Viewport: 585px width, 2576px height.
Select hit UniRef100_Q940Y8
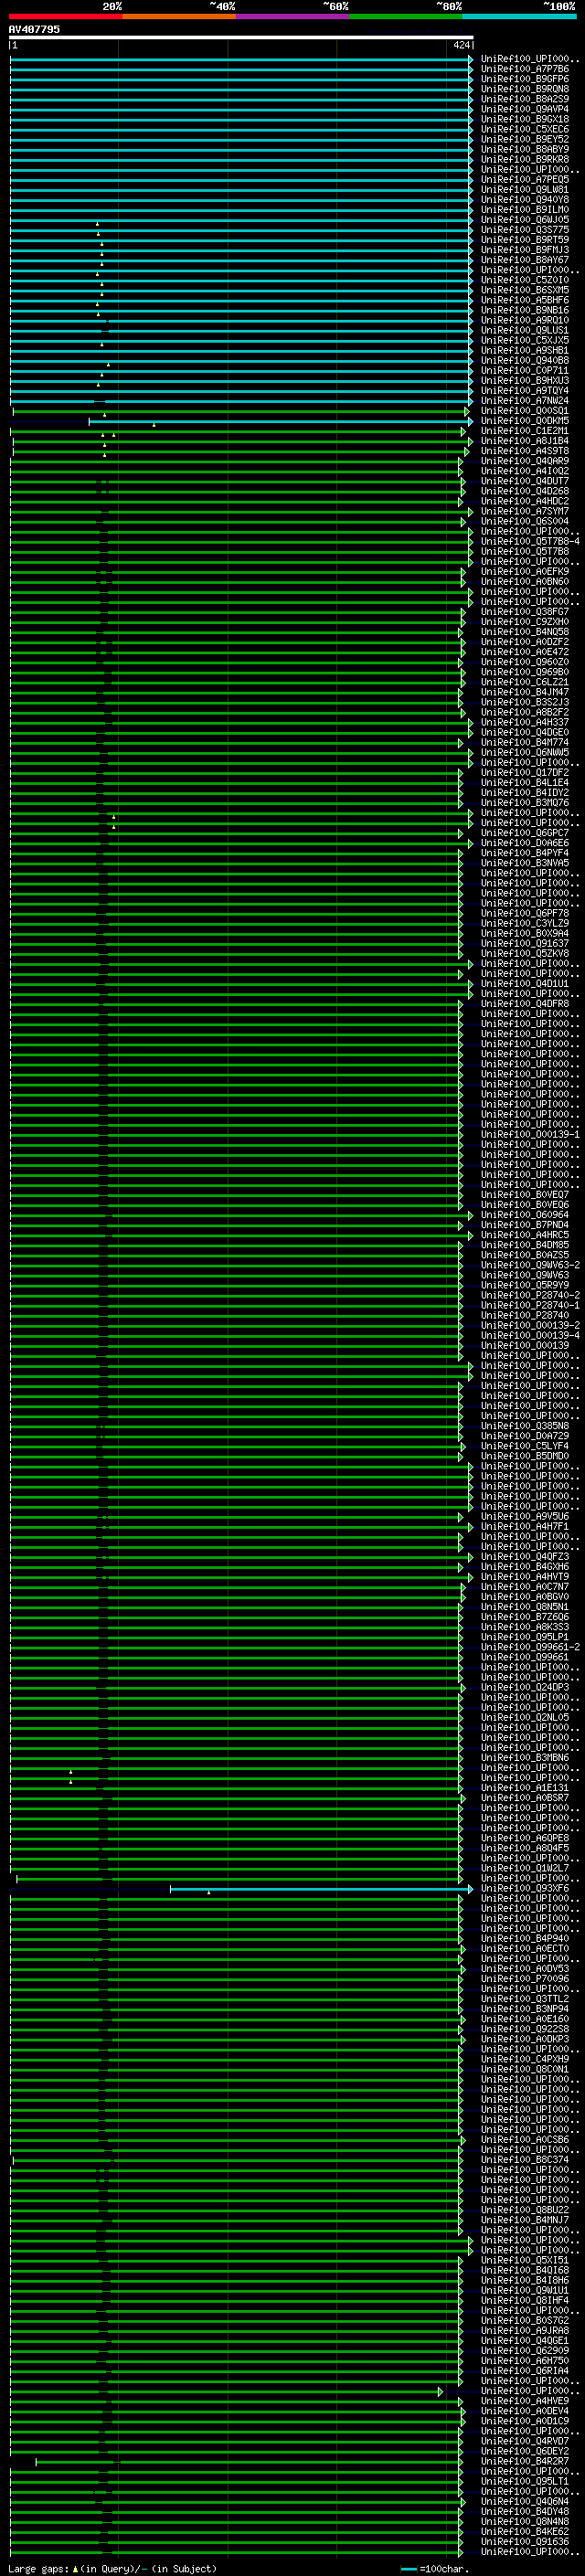pos(525,199)
